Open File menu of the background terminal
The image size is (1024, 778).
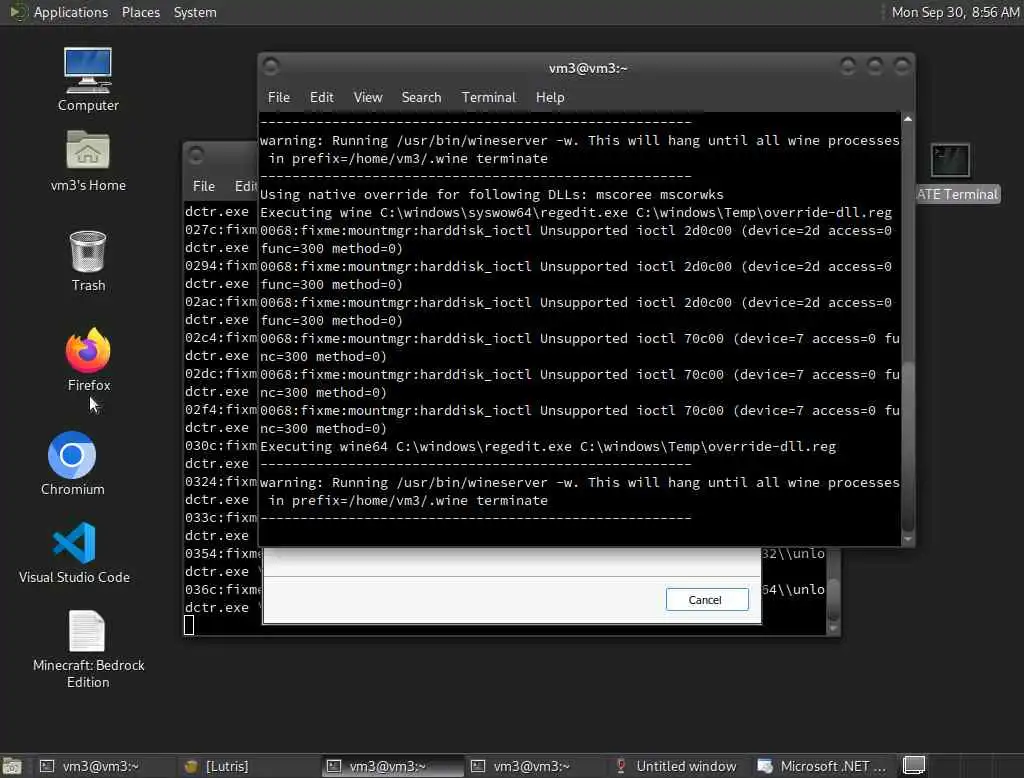pos(204,186)
